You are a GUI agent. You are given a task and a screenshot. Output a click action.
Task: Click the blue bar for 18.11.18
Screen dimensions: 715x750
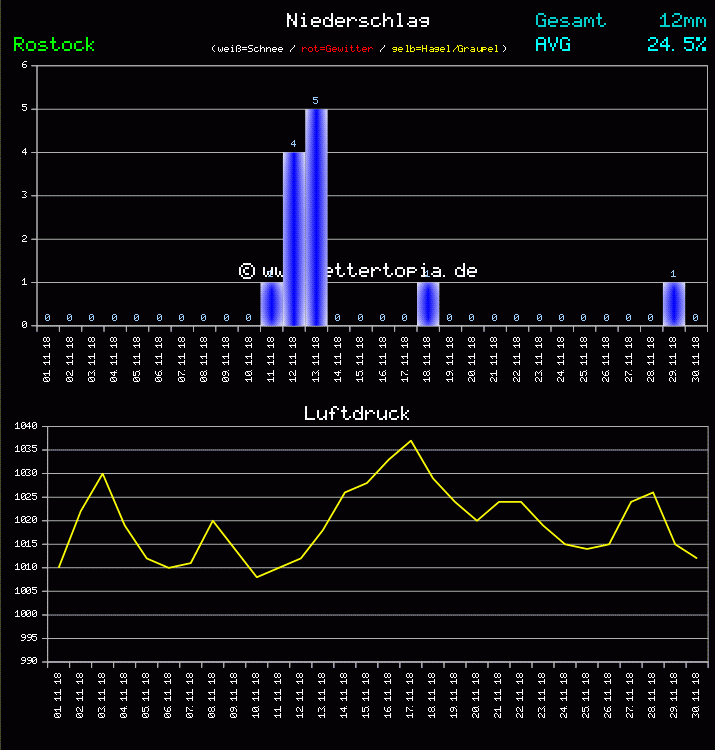tap(428, 304)
